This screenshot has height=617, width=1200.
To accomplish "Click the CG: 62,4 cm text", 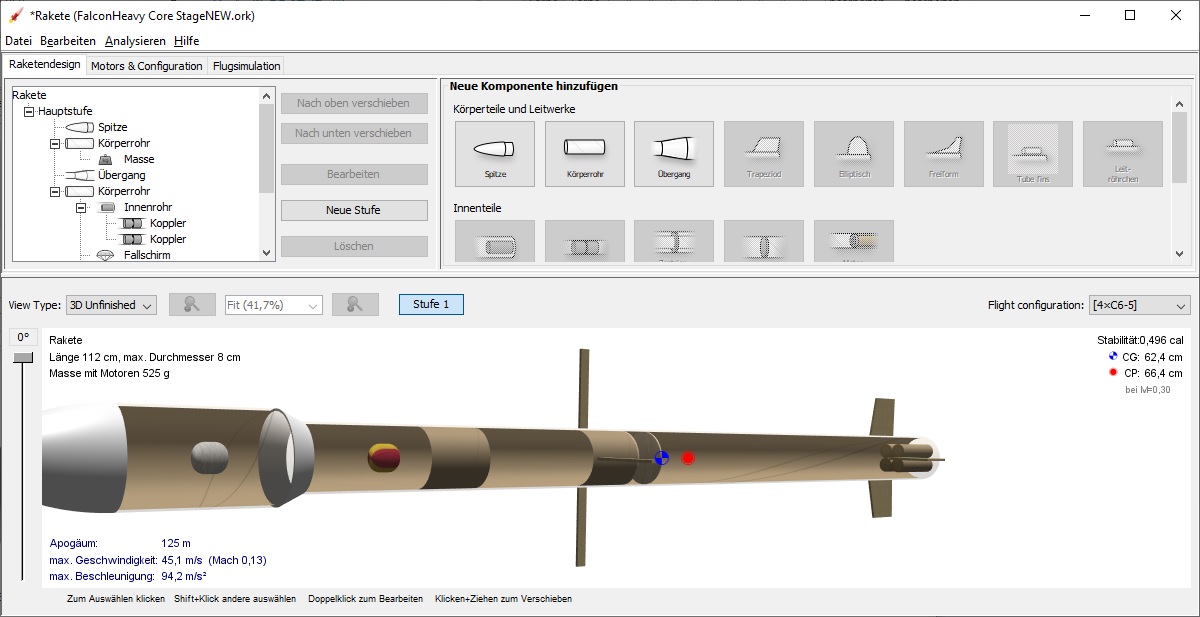I will pyautogui.click(x=1152, y=357).
